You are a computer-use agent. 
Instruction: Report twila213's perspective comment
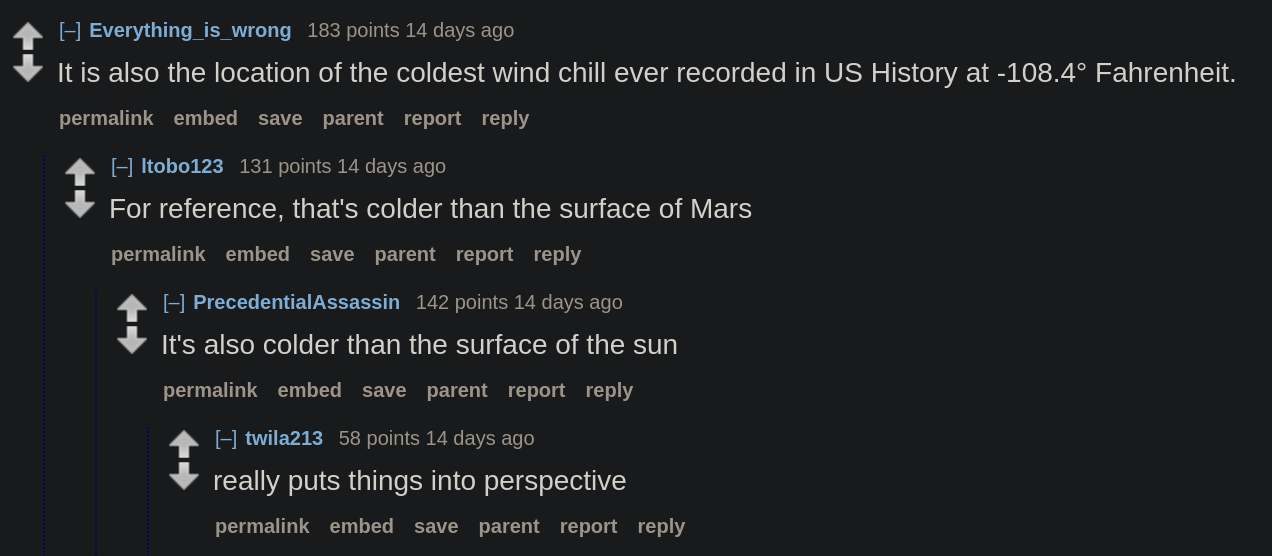pyautogui.click(x=588, y=526)
